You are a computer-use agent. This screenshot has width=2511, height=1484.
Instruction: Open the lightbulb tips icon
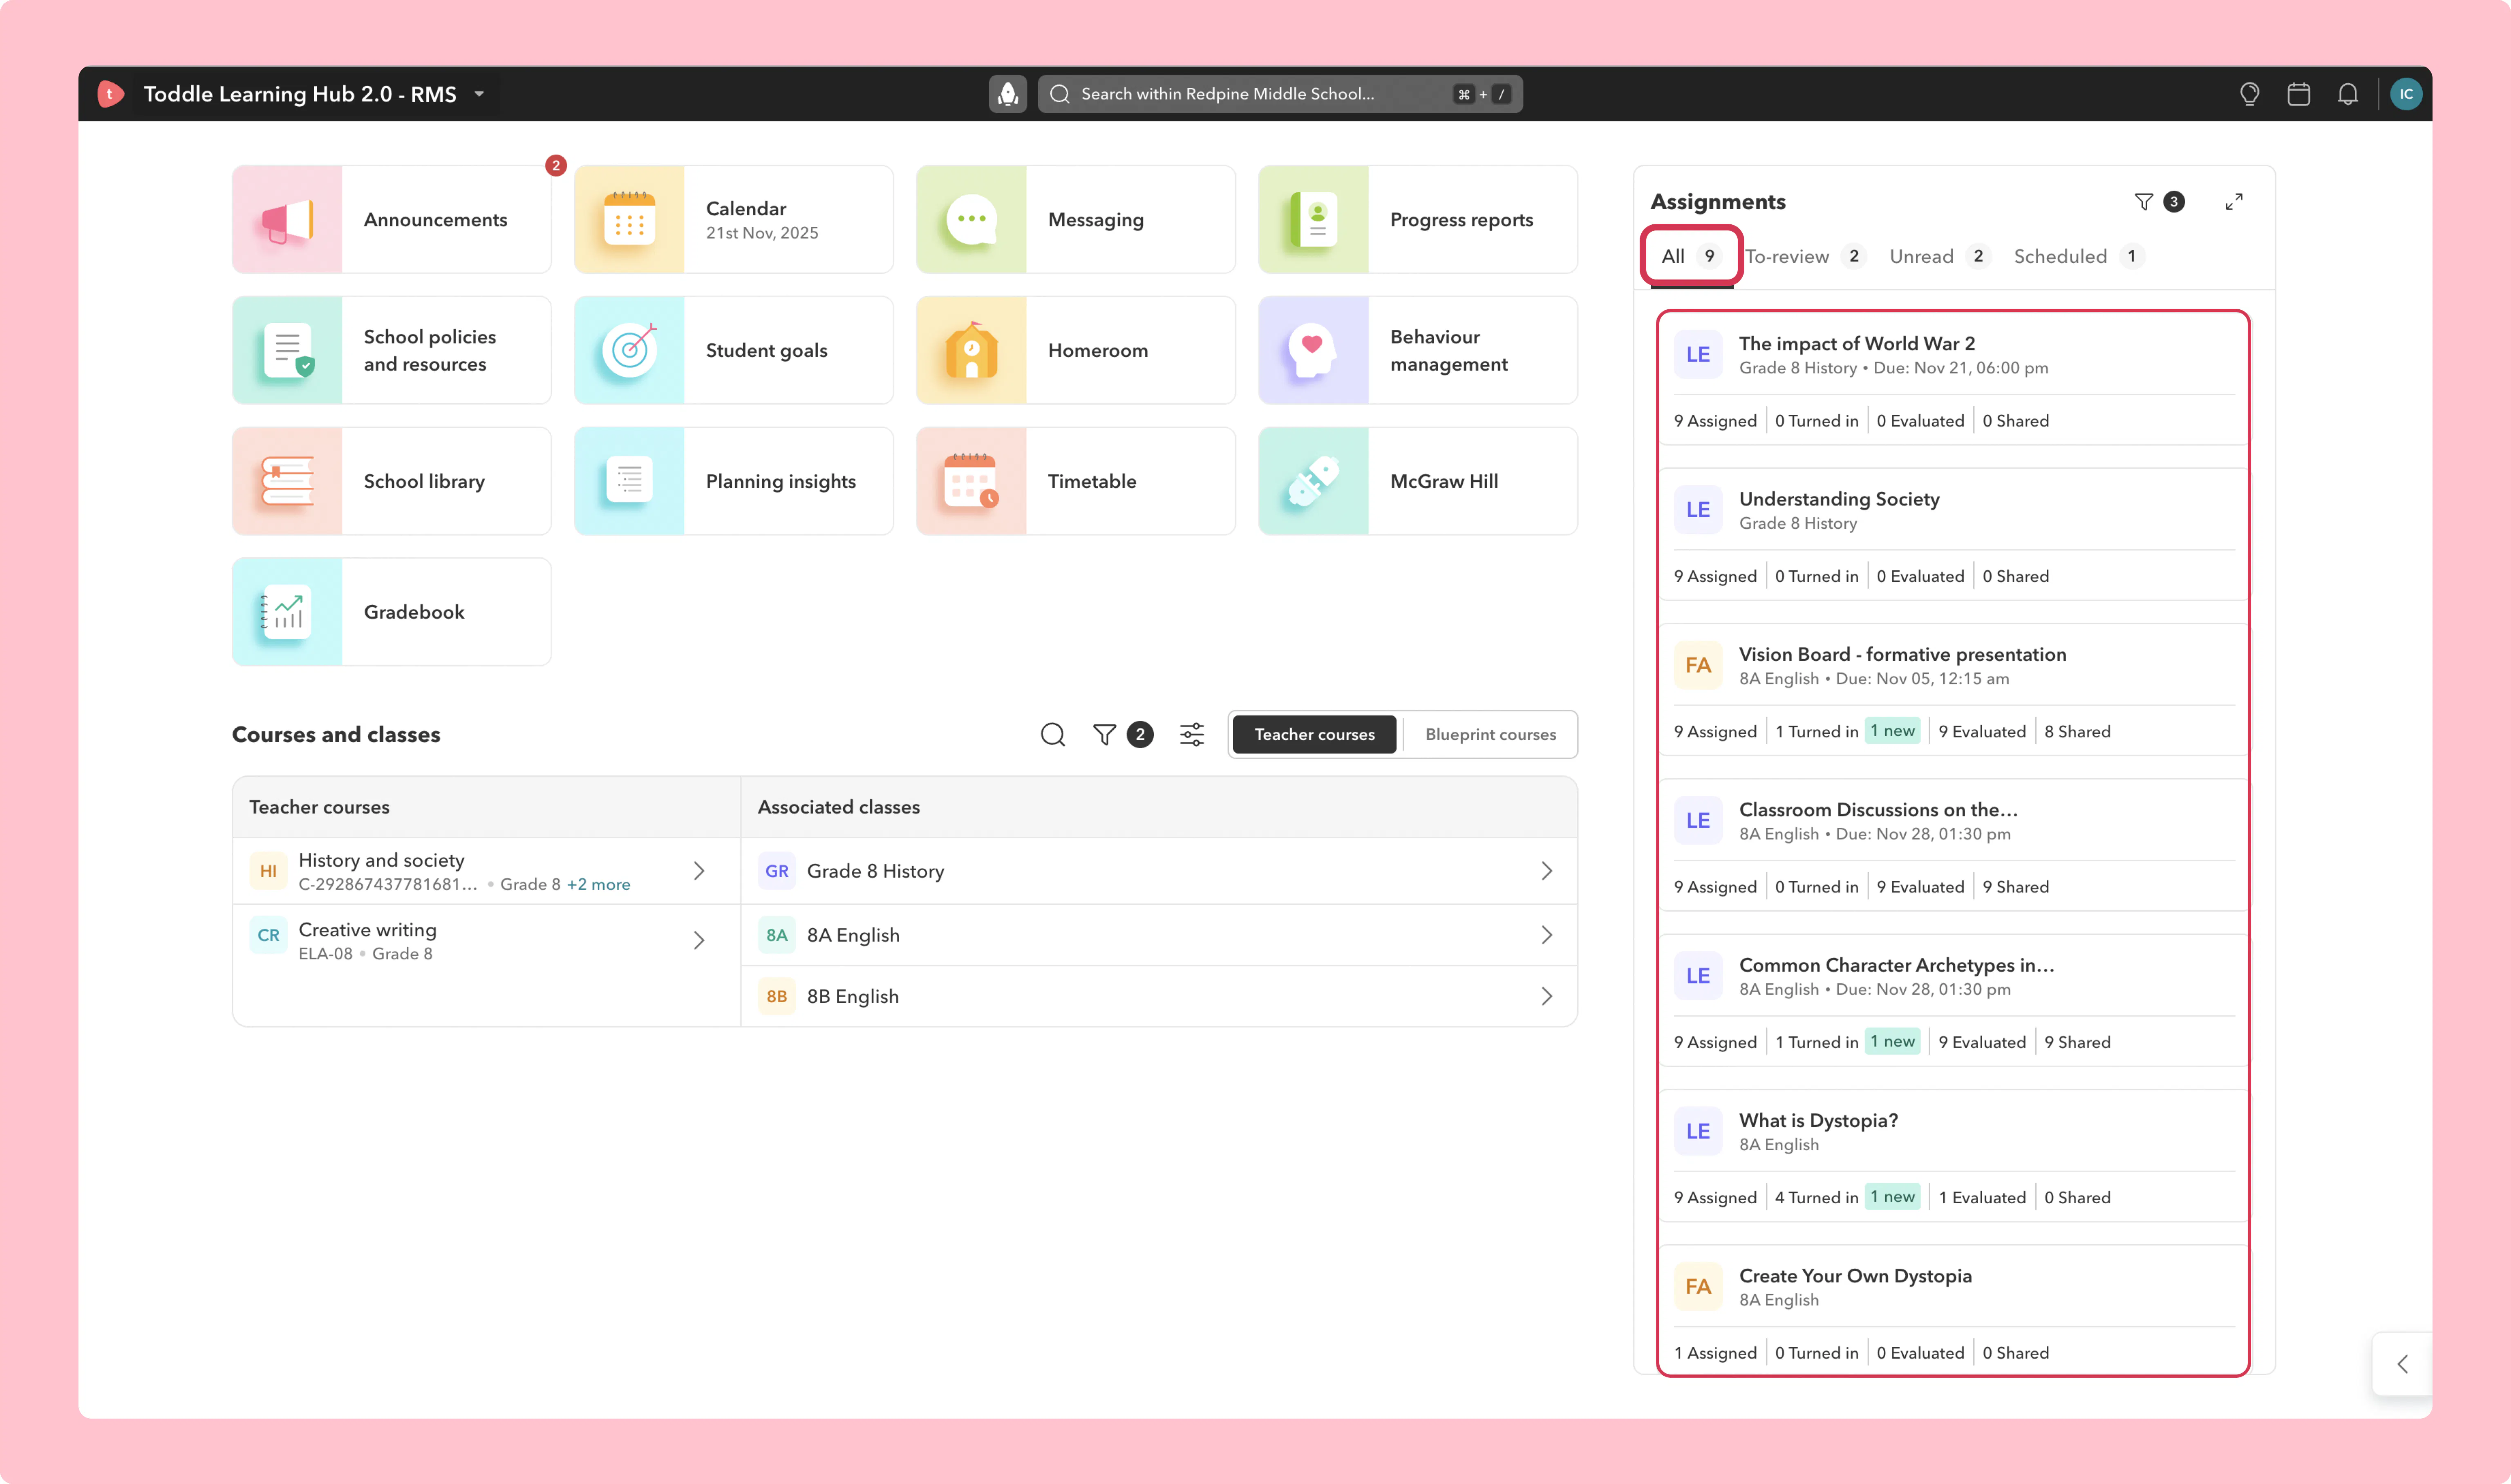2249,94
